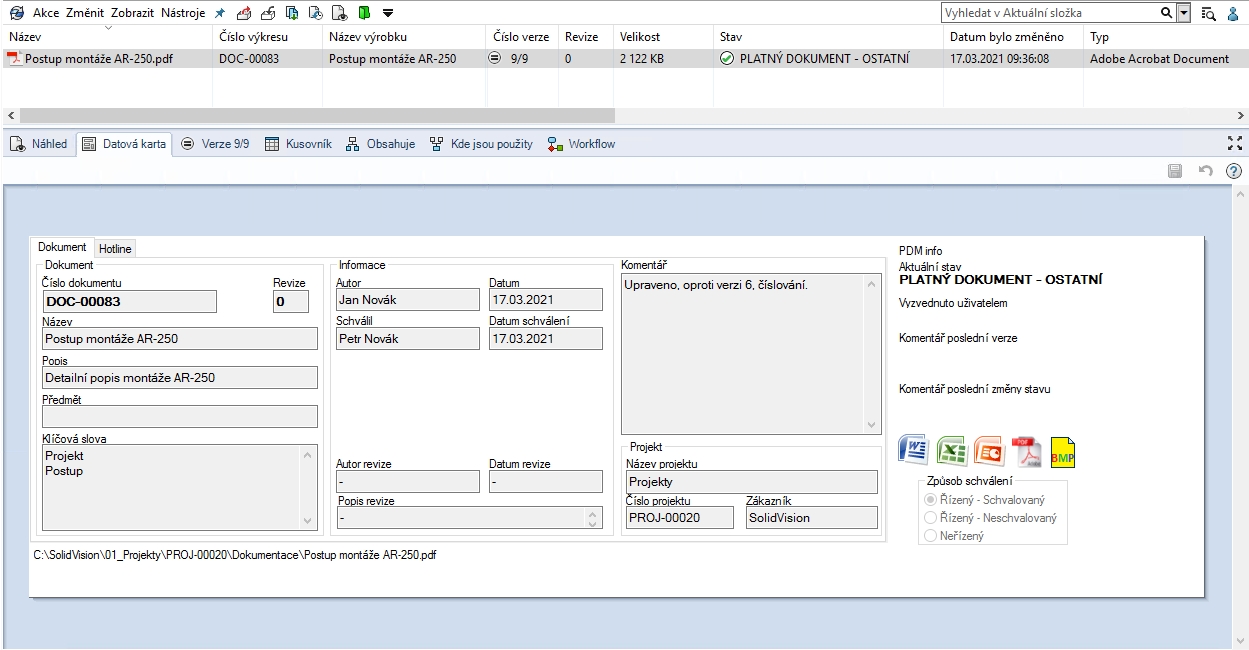
Task: Switch to the Obsahuje tab
Action: [x=380, y=144]
